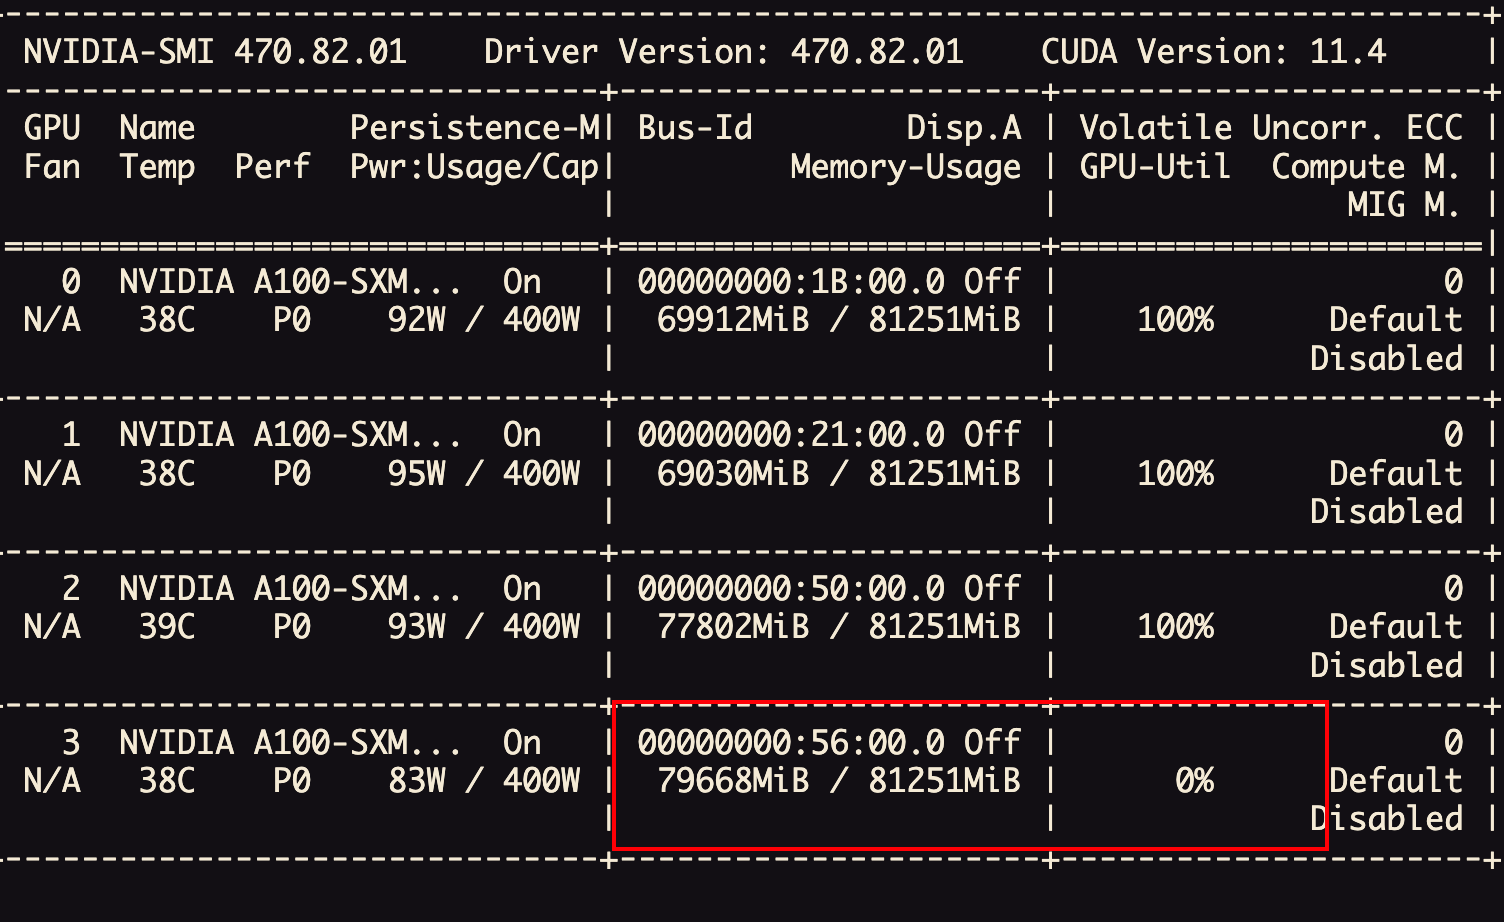Viewport: 1504px width, 922px height.
Task: Click memory value '69030MiB'
Action: [733, 473]
